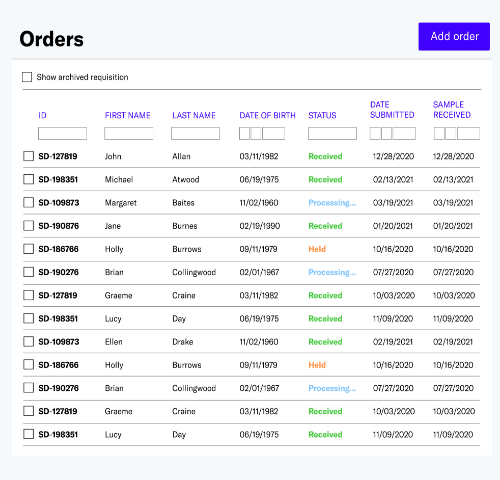Click the DATE SUBMITTED column header
This screenshot has height=480, width=500.
pyautogui.click(x=392, y=110)
